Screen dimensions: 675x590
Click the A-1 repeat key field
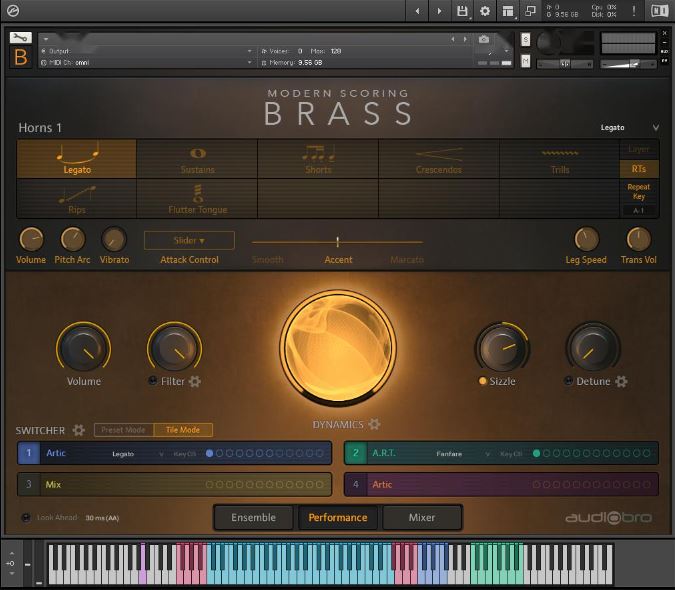coord(639,210)
